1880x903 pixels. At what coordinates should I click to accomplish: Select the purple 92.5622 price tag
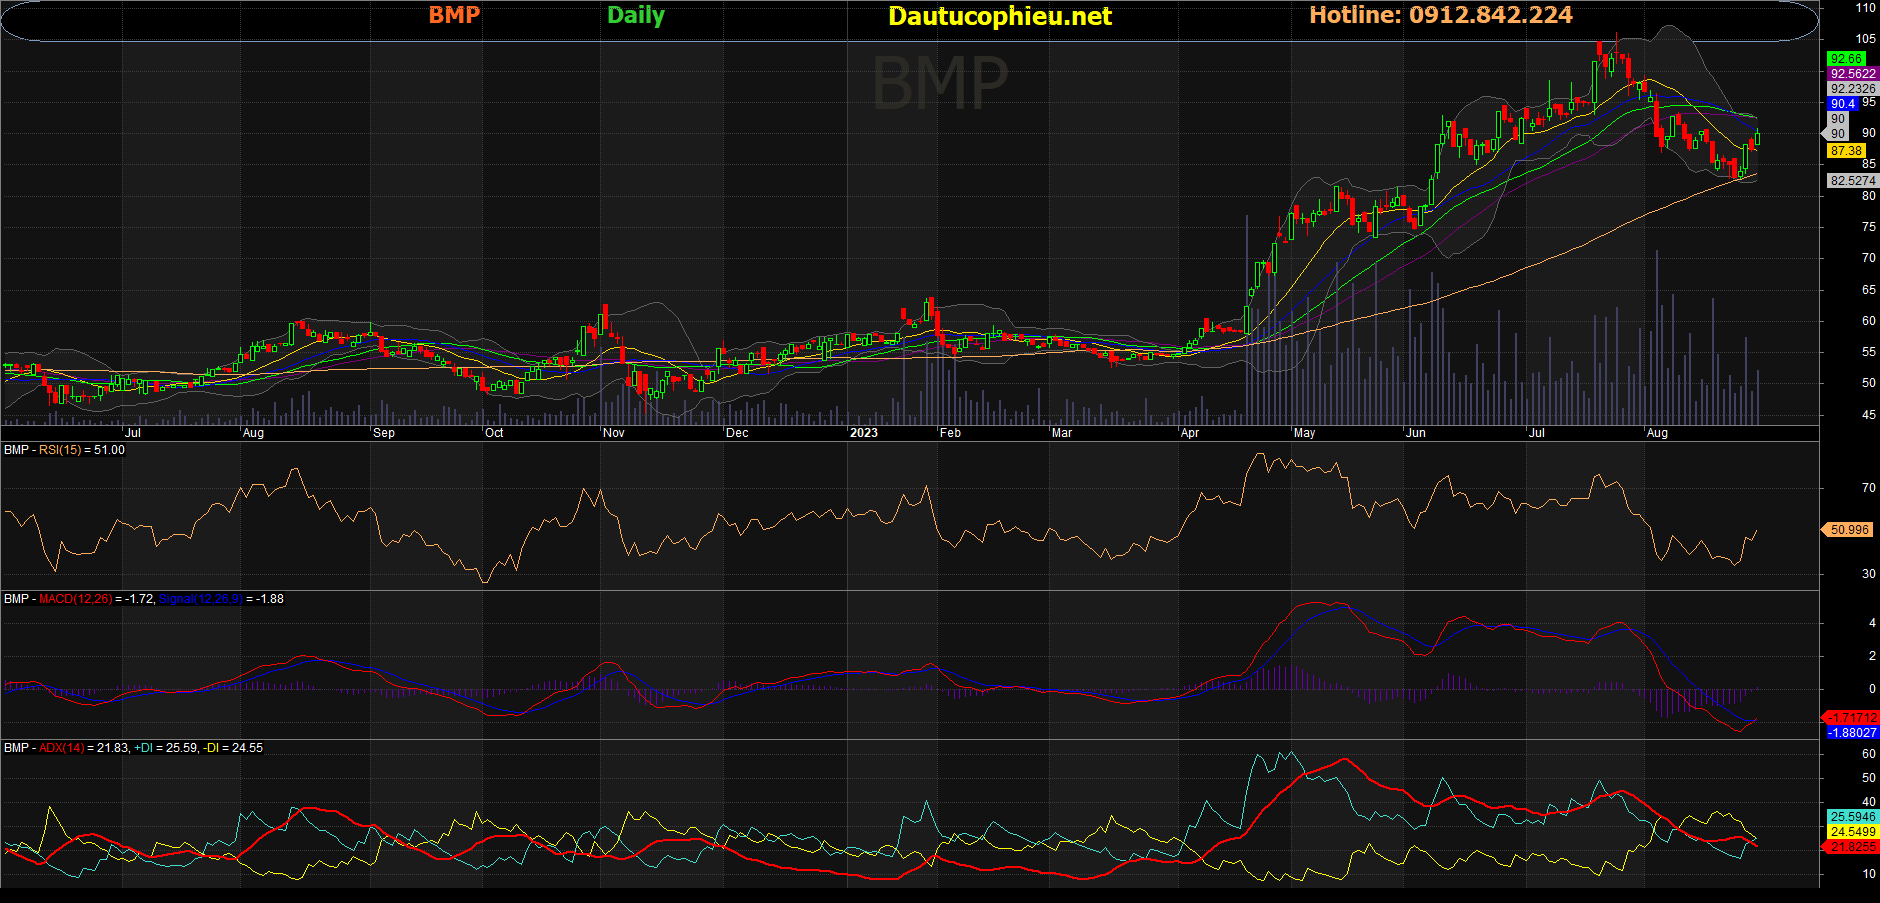coord(1852,74)
